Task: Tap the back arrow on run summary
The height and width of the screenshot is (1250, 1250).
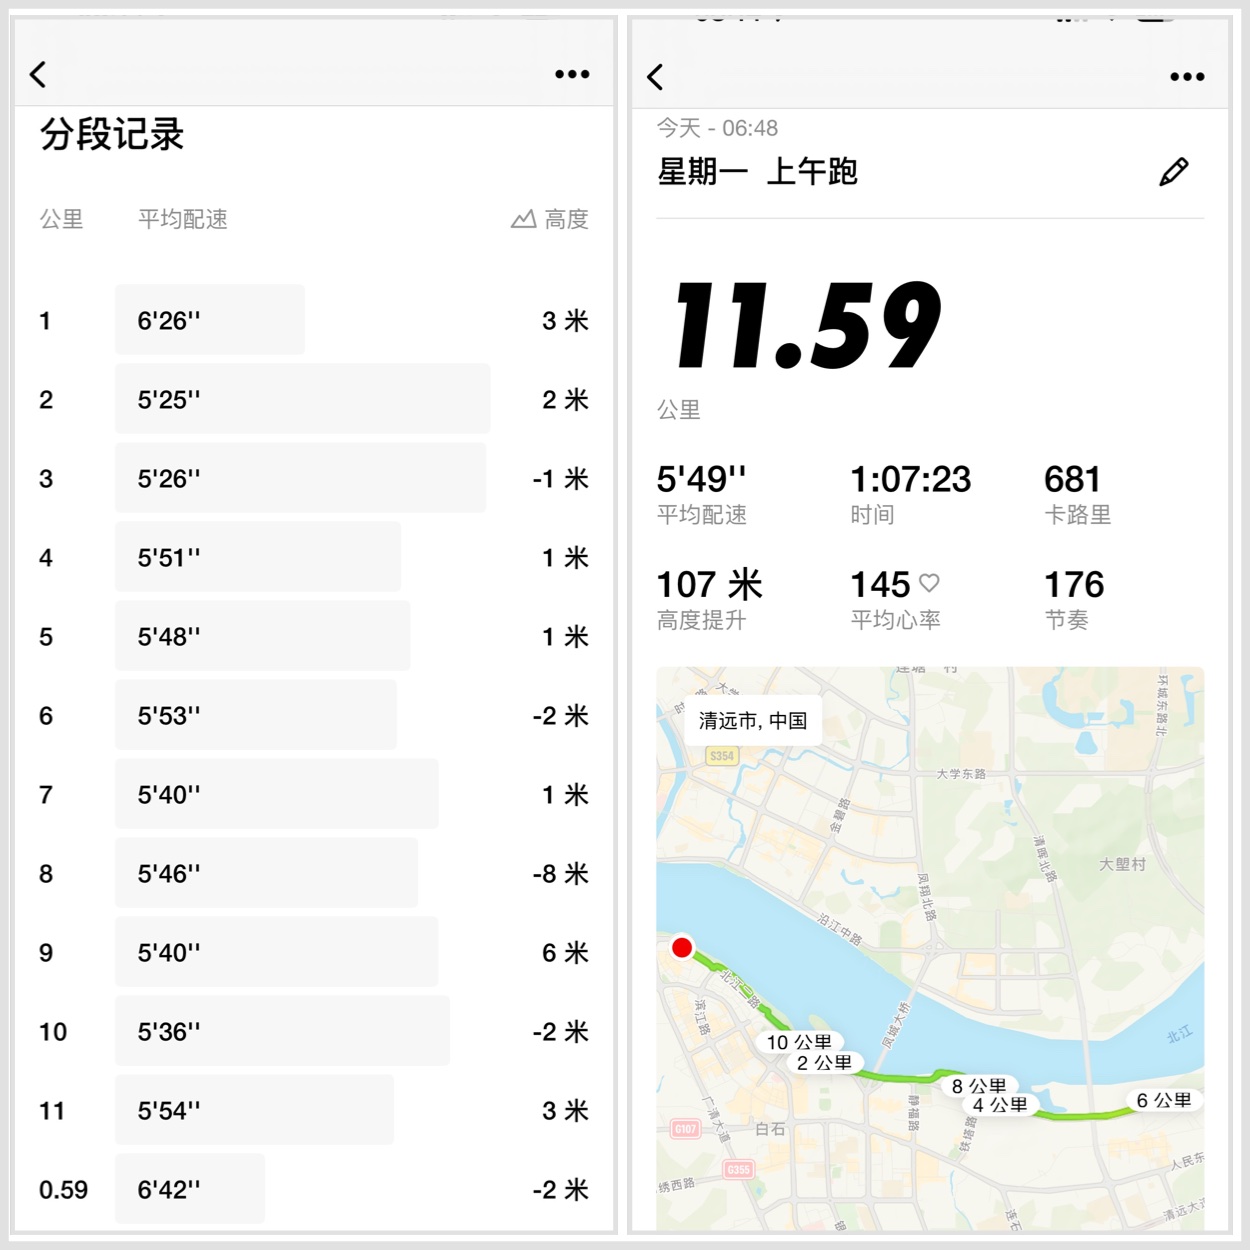Action: coord(655,77)
